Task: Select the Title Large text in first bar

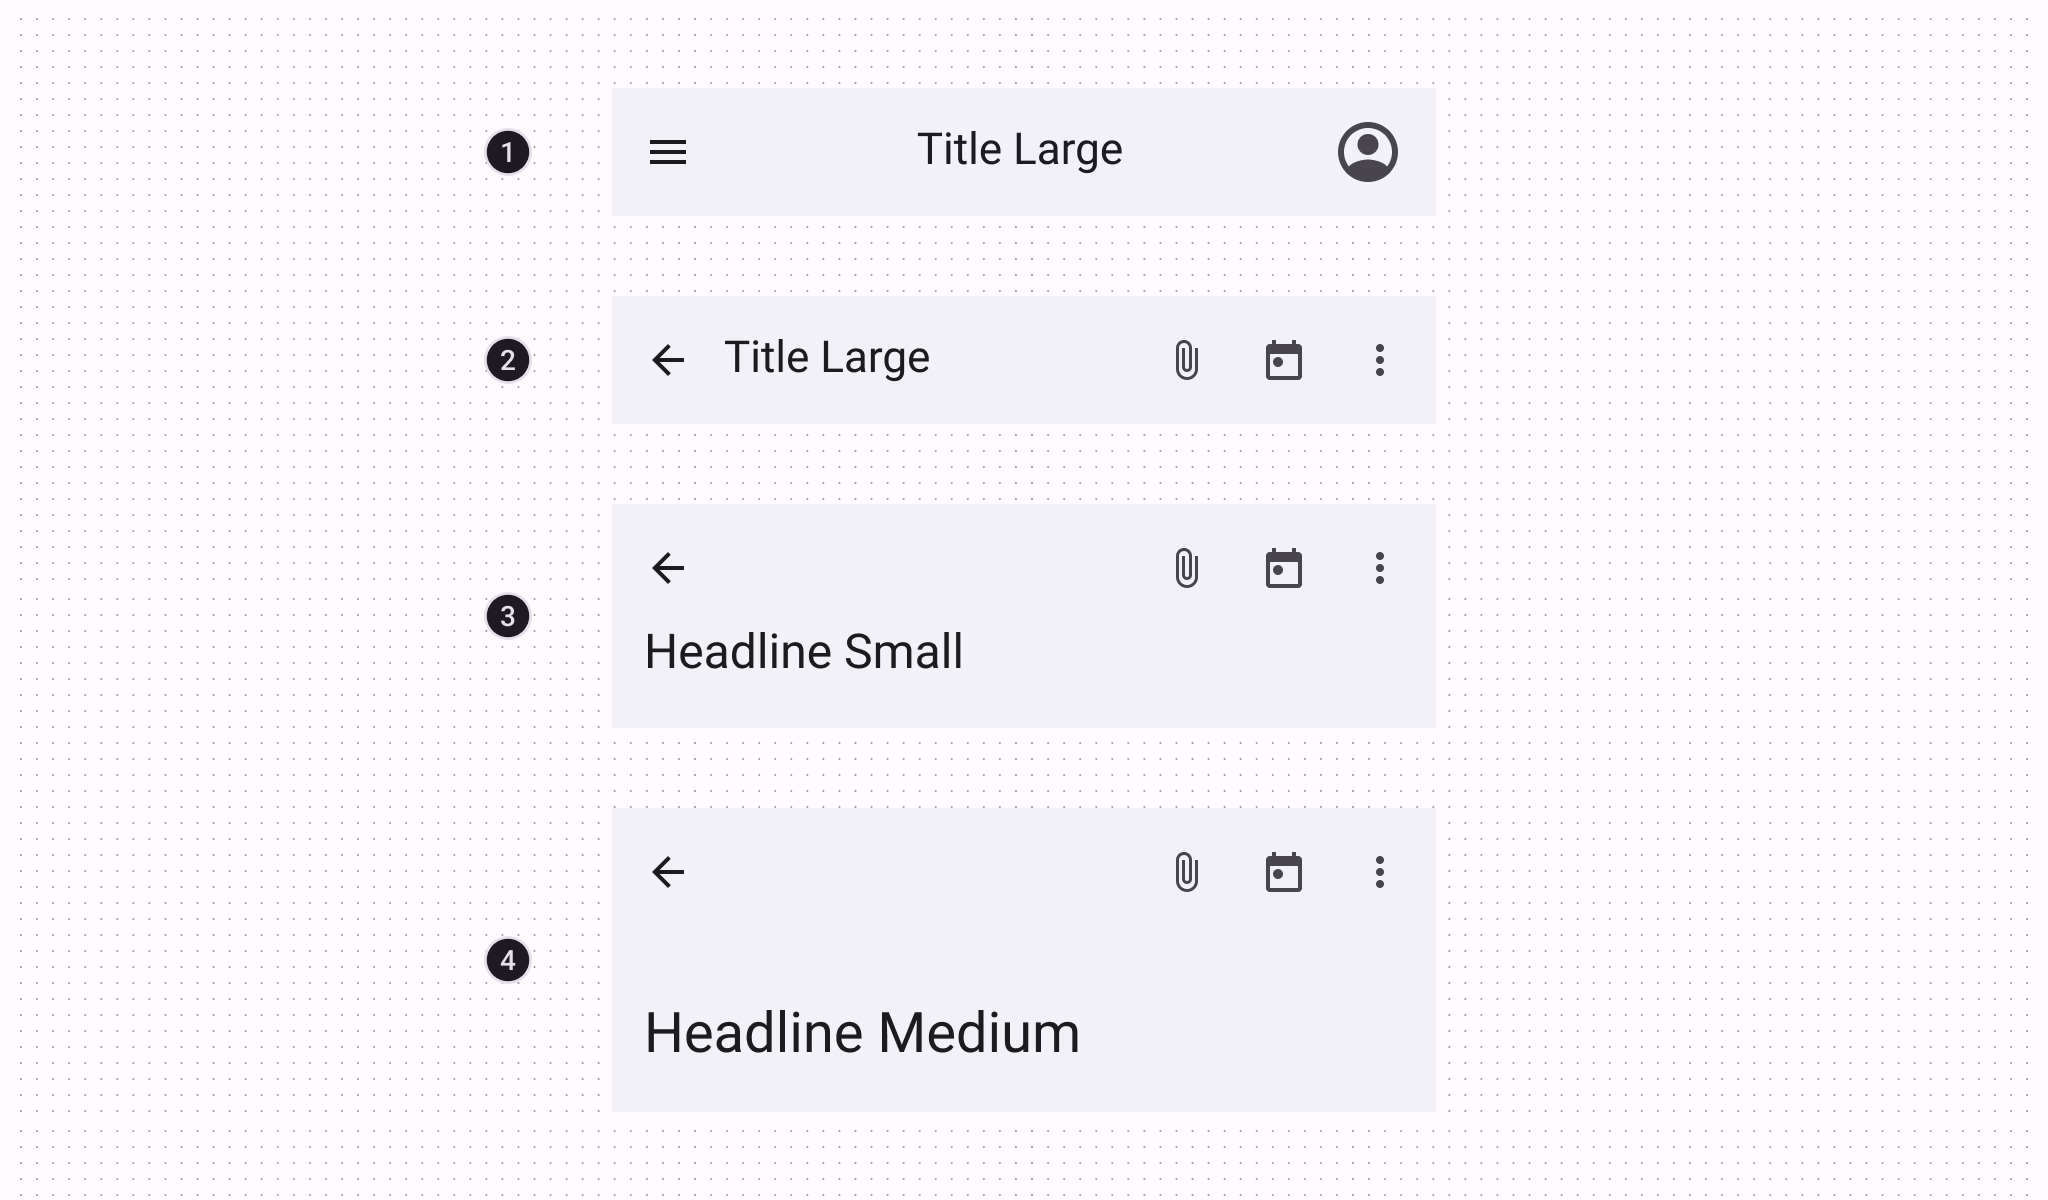Action: tap(1020, 148)
